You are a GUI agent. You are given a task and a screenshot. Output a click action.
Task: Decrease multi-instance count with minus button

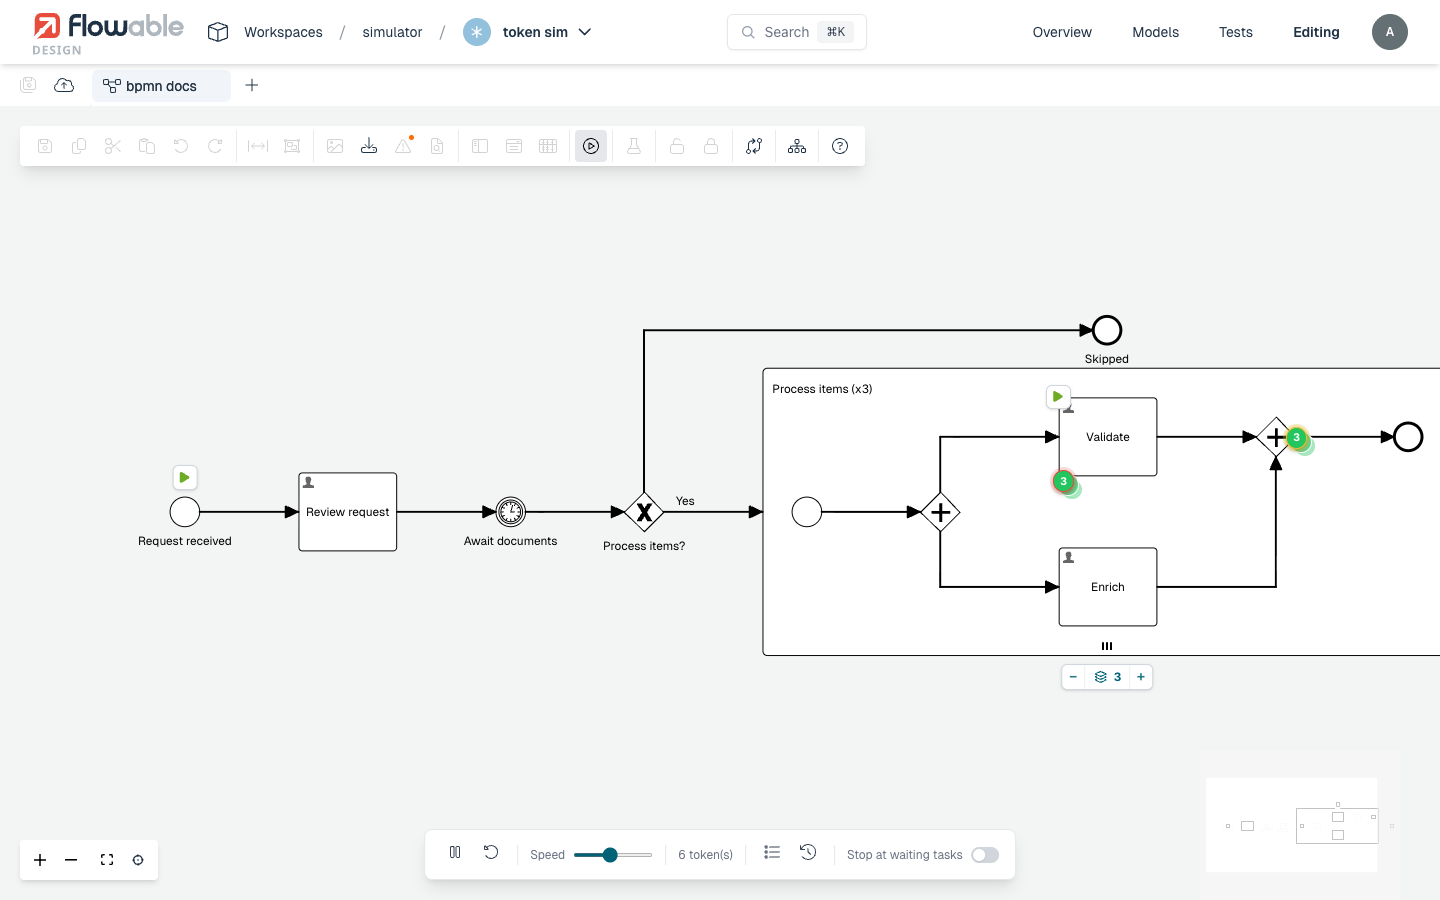coord(1073,677)
